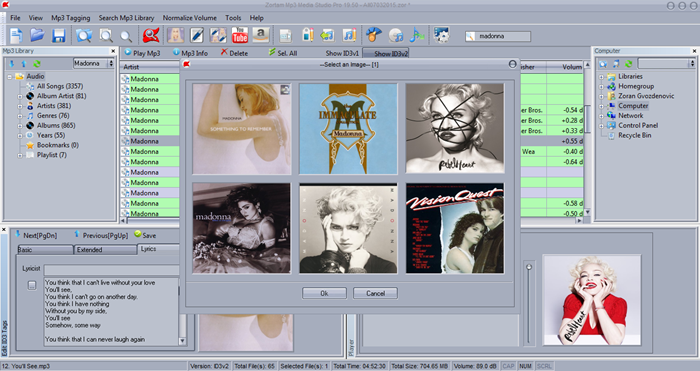This screenshot has width=700, height=371.
Task: Select the Vision Quest album cover
Action: point(455,228)
